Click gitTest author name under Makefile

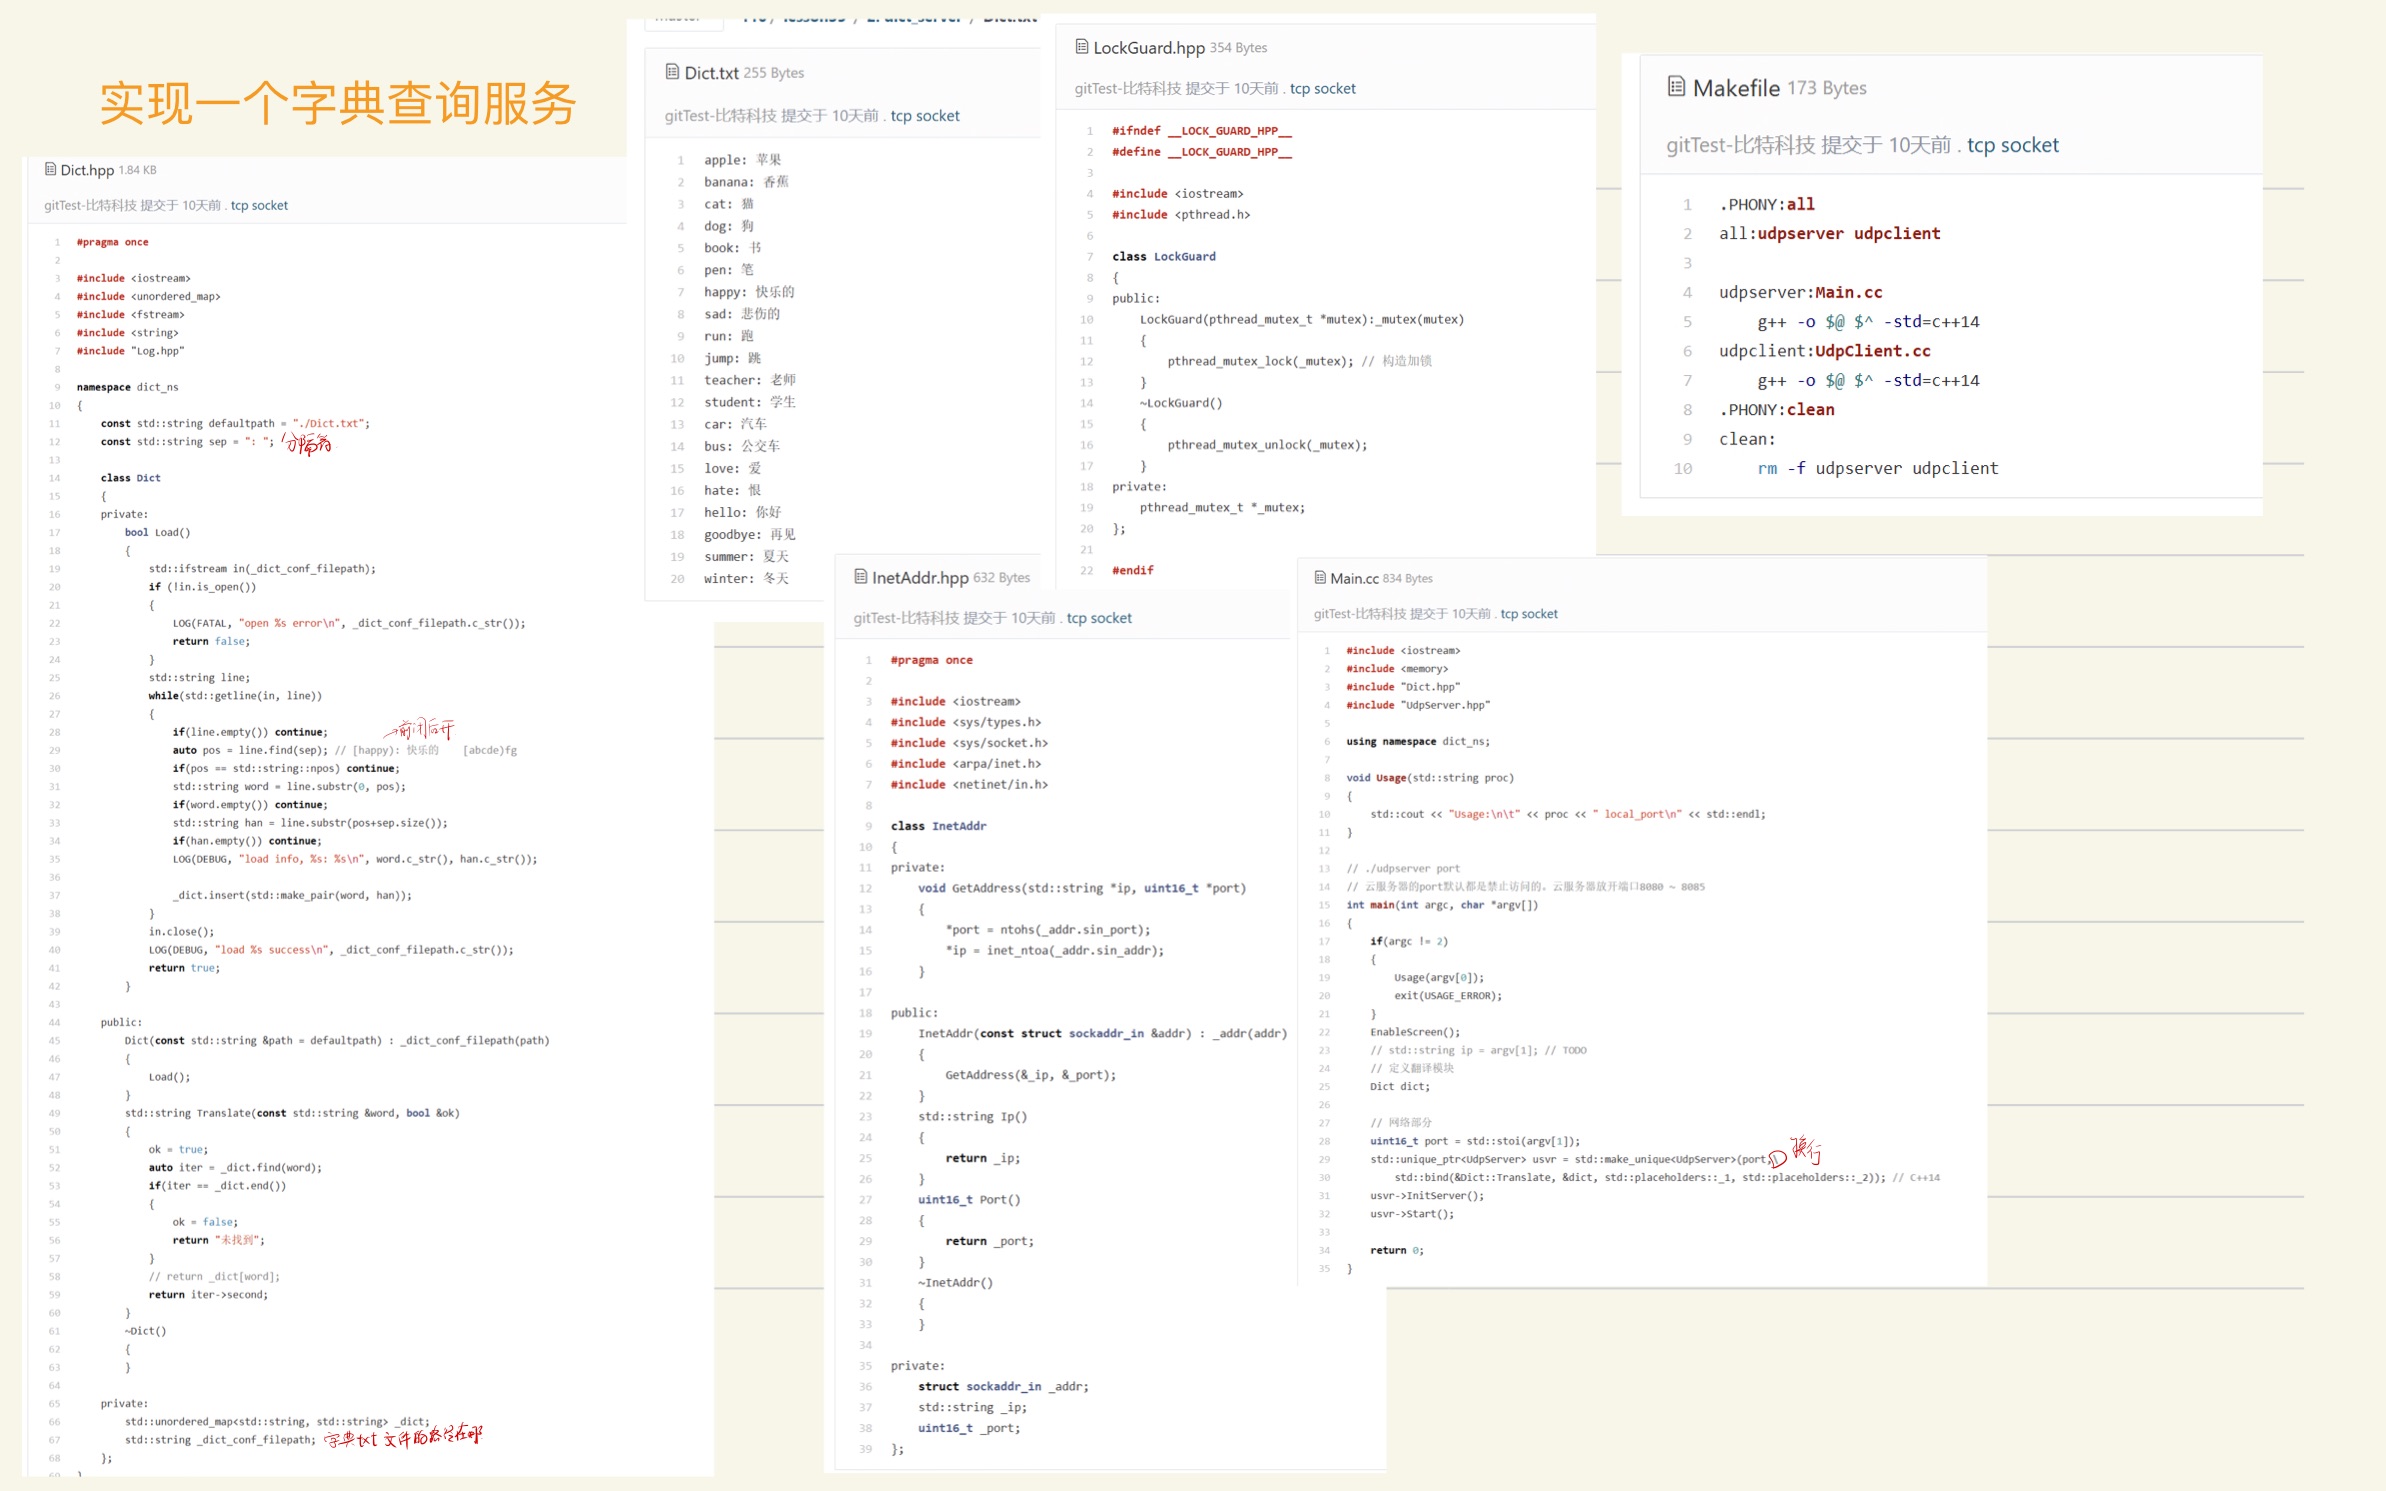pos(1739,145)
